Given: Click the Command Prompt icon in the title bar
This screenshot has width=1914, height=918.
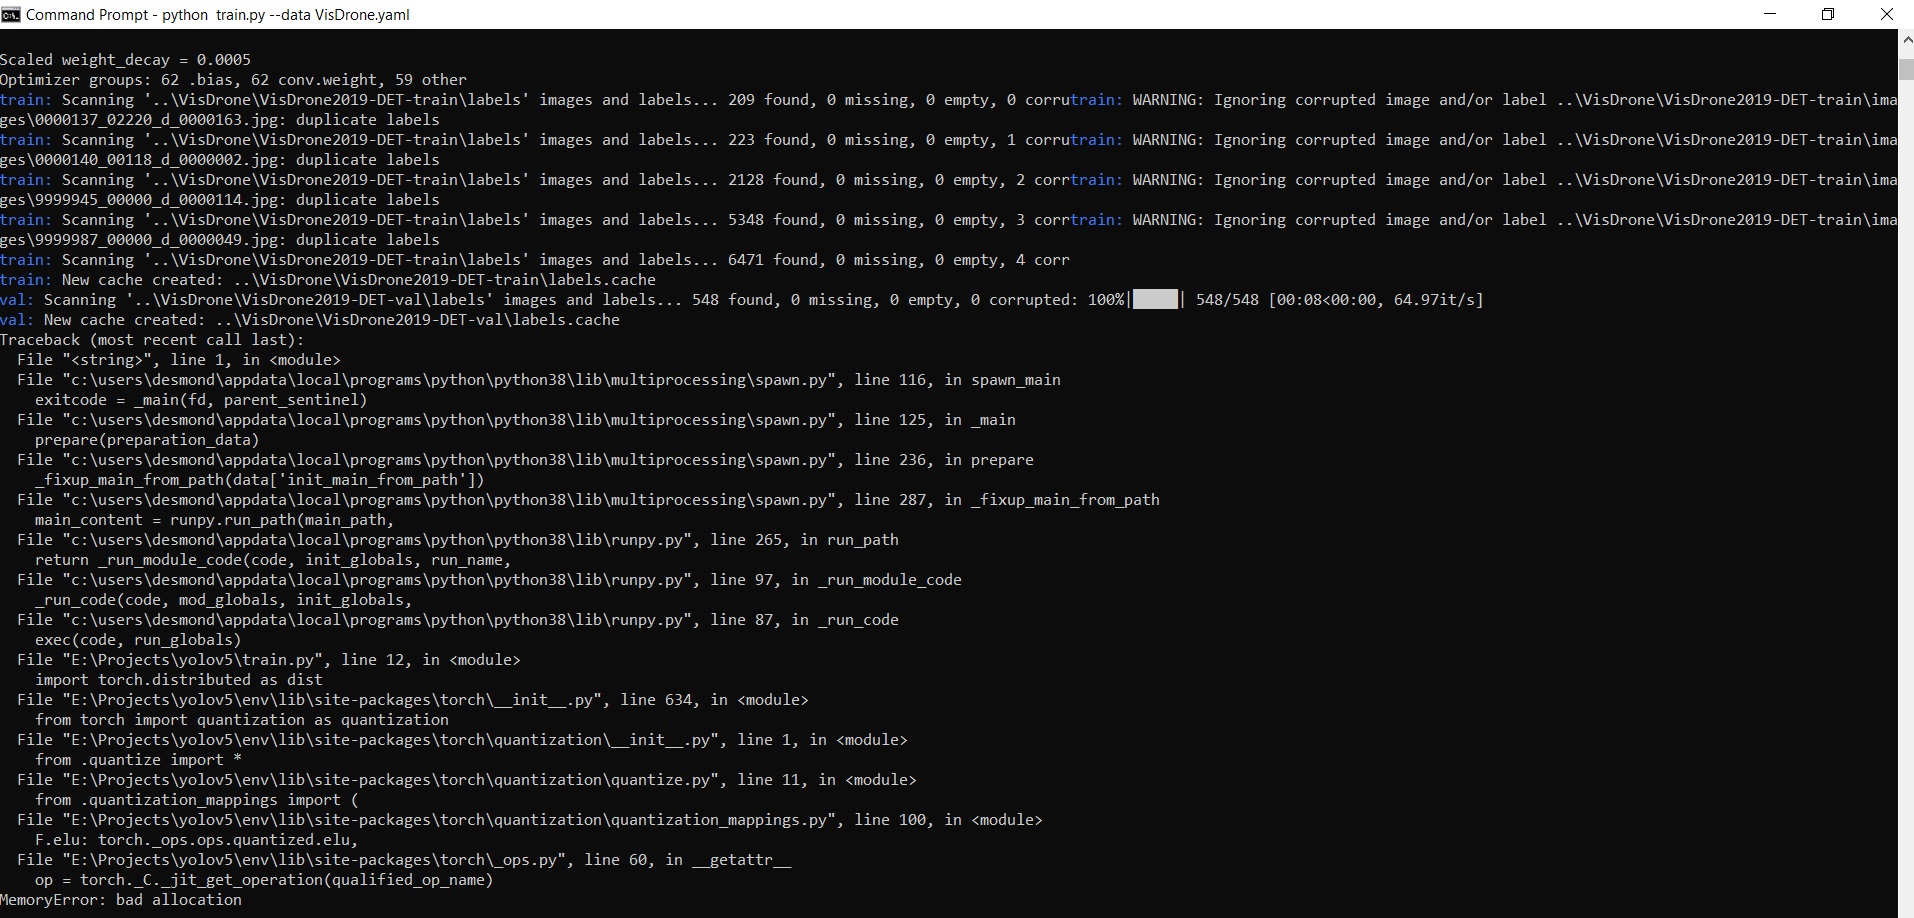Looking at the screenshot, I should (x=11, y=14).
